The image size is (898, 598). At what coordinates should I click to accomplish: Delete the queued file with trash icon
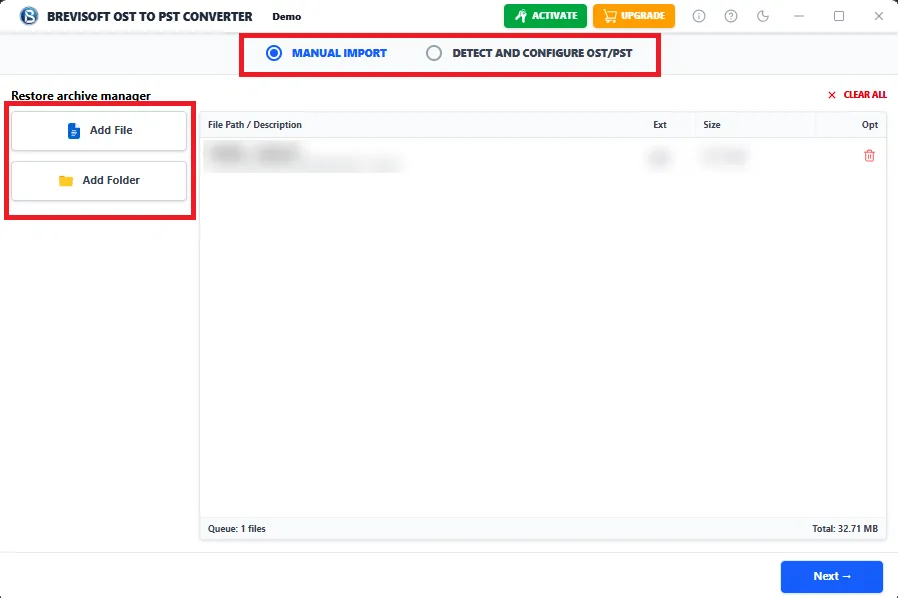click(x=869, y=155)
